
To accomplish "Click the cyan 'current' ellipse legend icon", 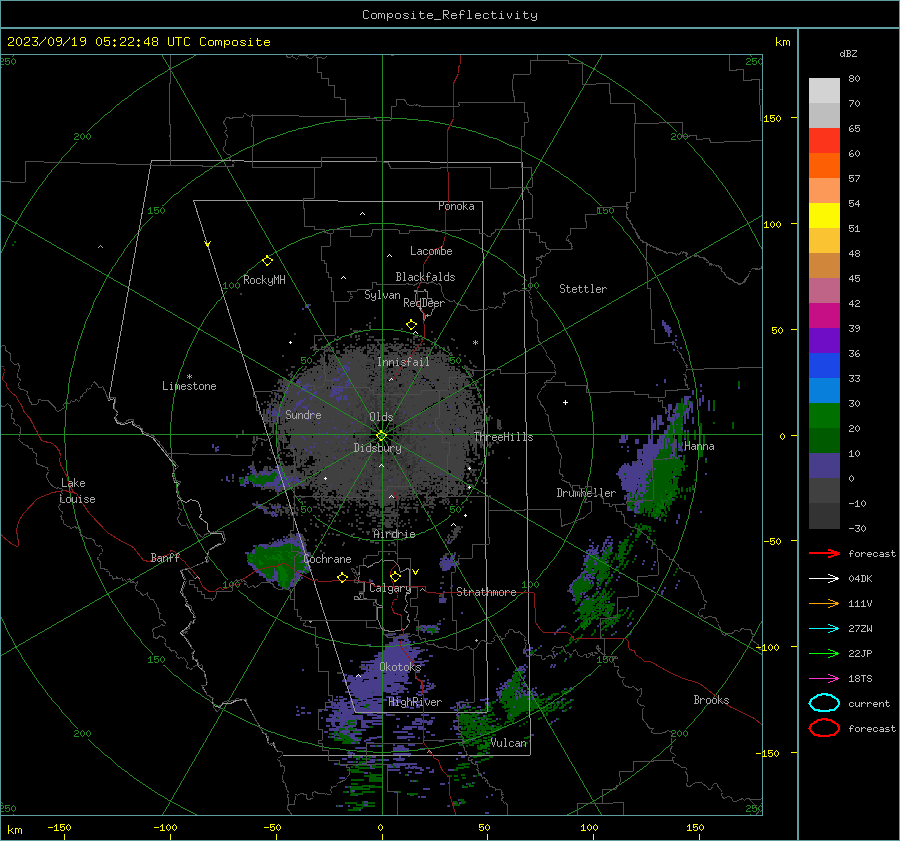I will (824, 703).
